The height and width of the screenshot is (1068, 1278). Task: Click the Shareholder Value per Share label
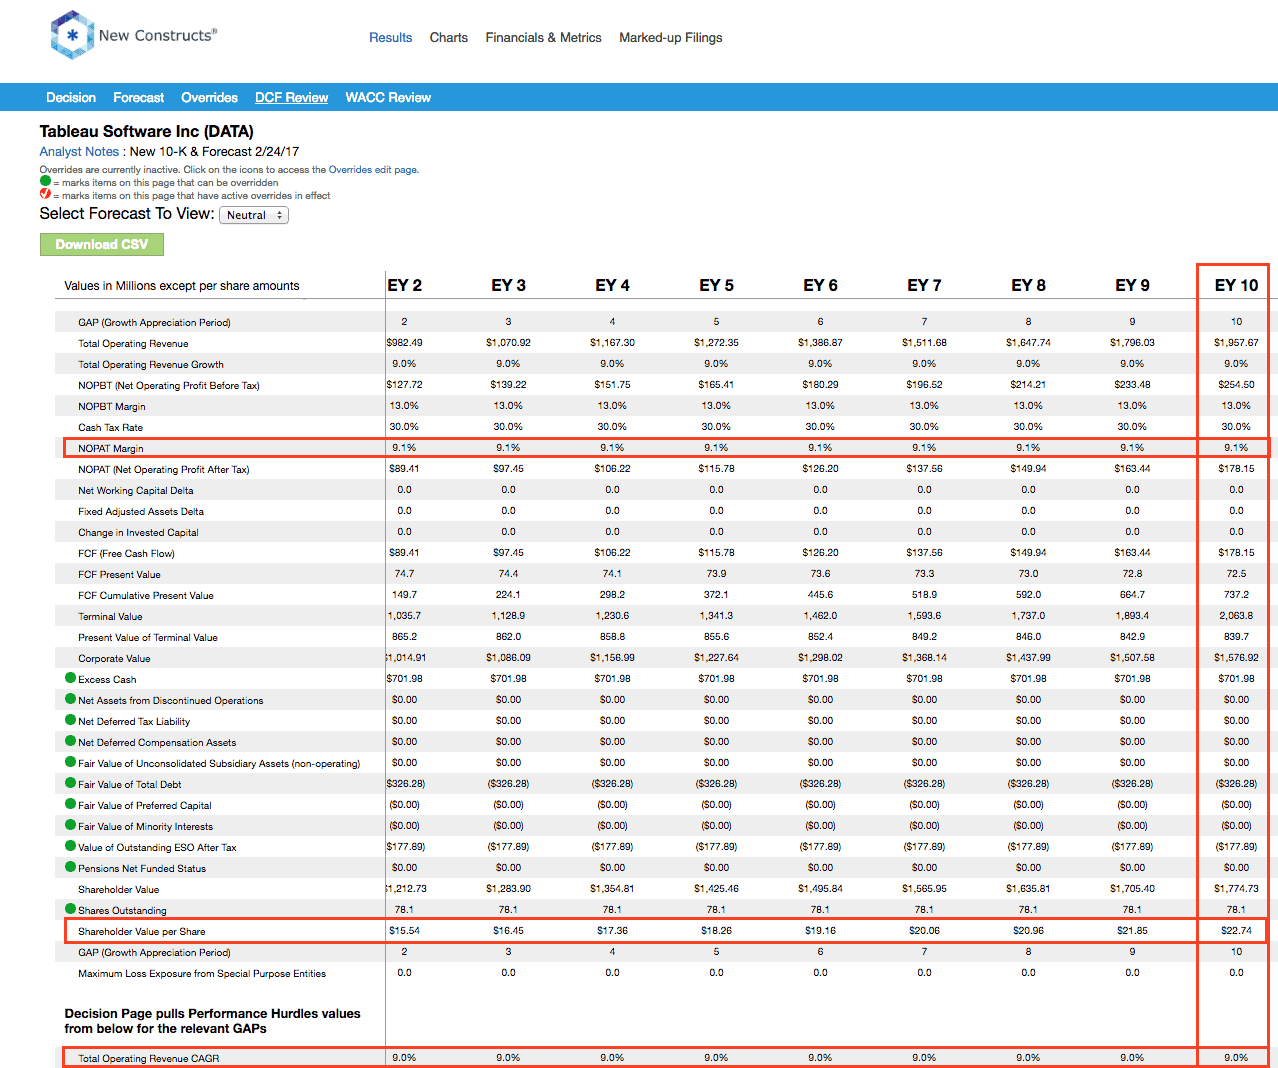pyautogui.click(x=142, y=931)
